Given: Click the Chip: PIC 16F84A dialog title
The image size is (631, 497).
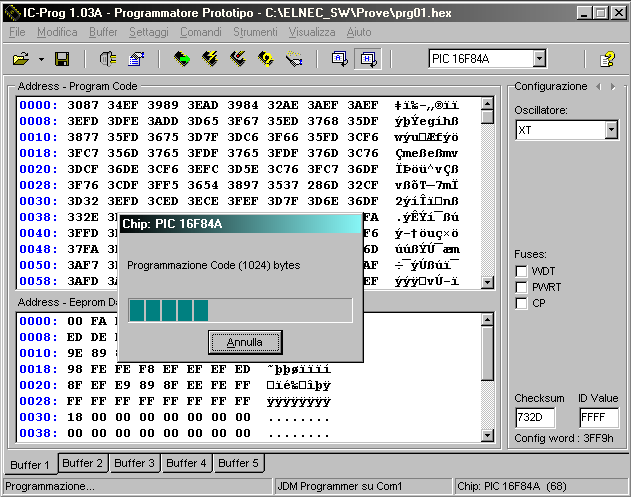Looking at the screenshot, I should tap(172, 224).
